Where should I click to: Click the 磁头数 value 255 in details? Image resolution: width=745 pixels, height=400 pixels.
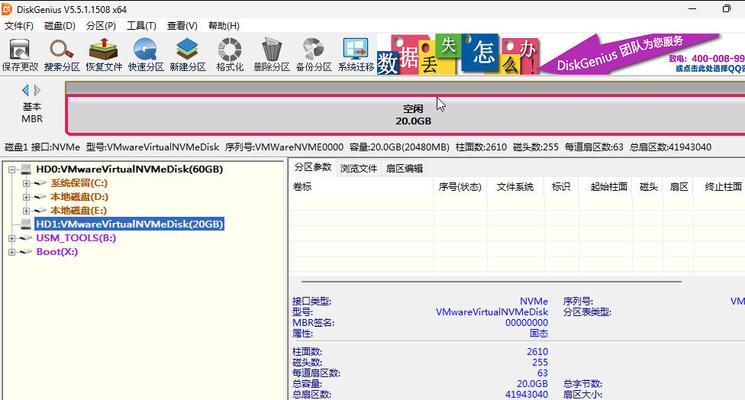point(540,362)
